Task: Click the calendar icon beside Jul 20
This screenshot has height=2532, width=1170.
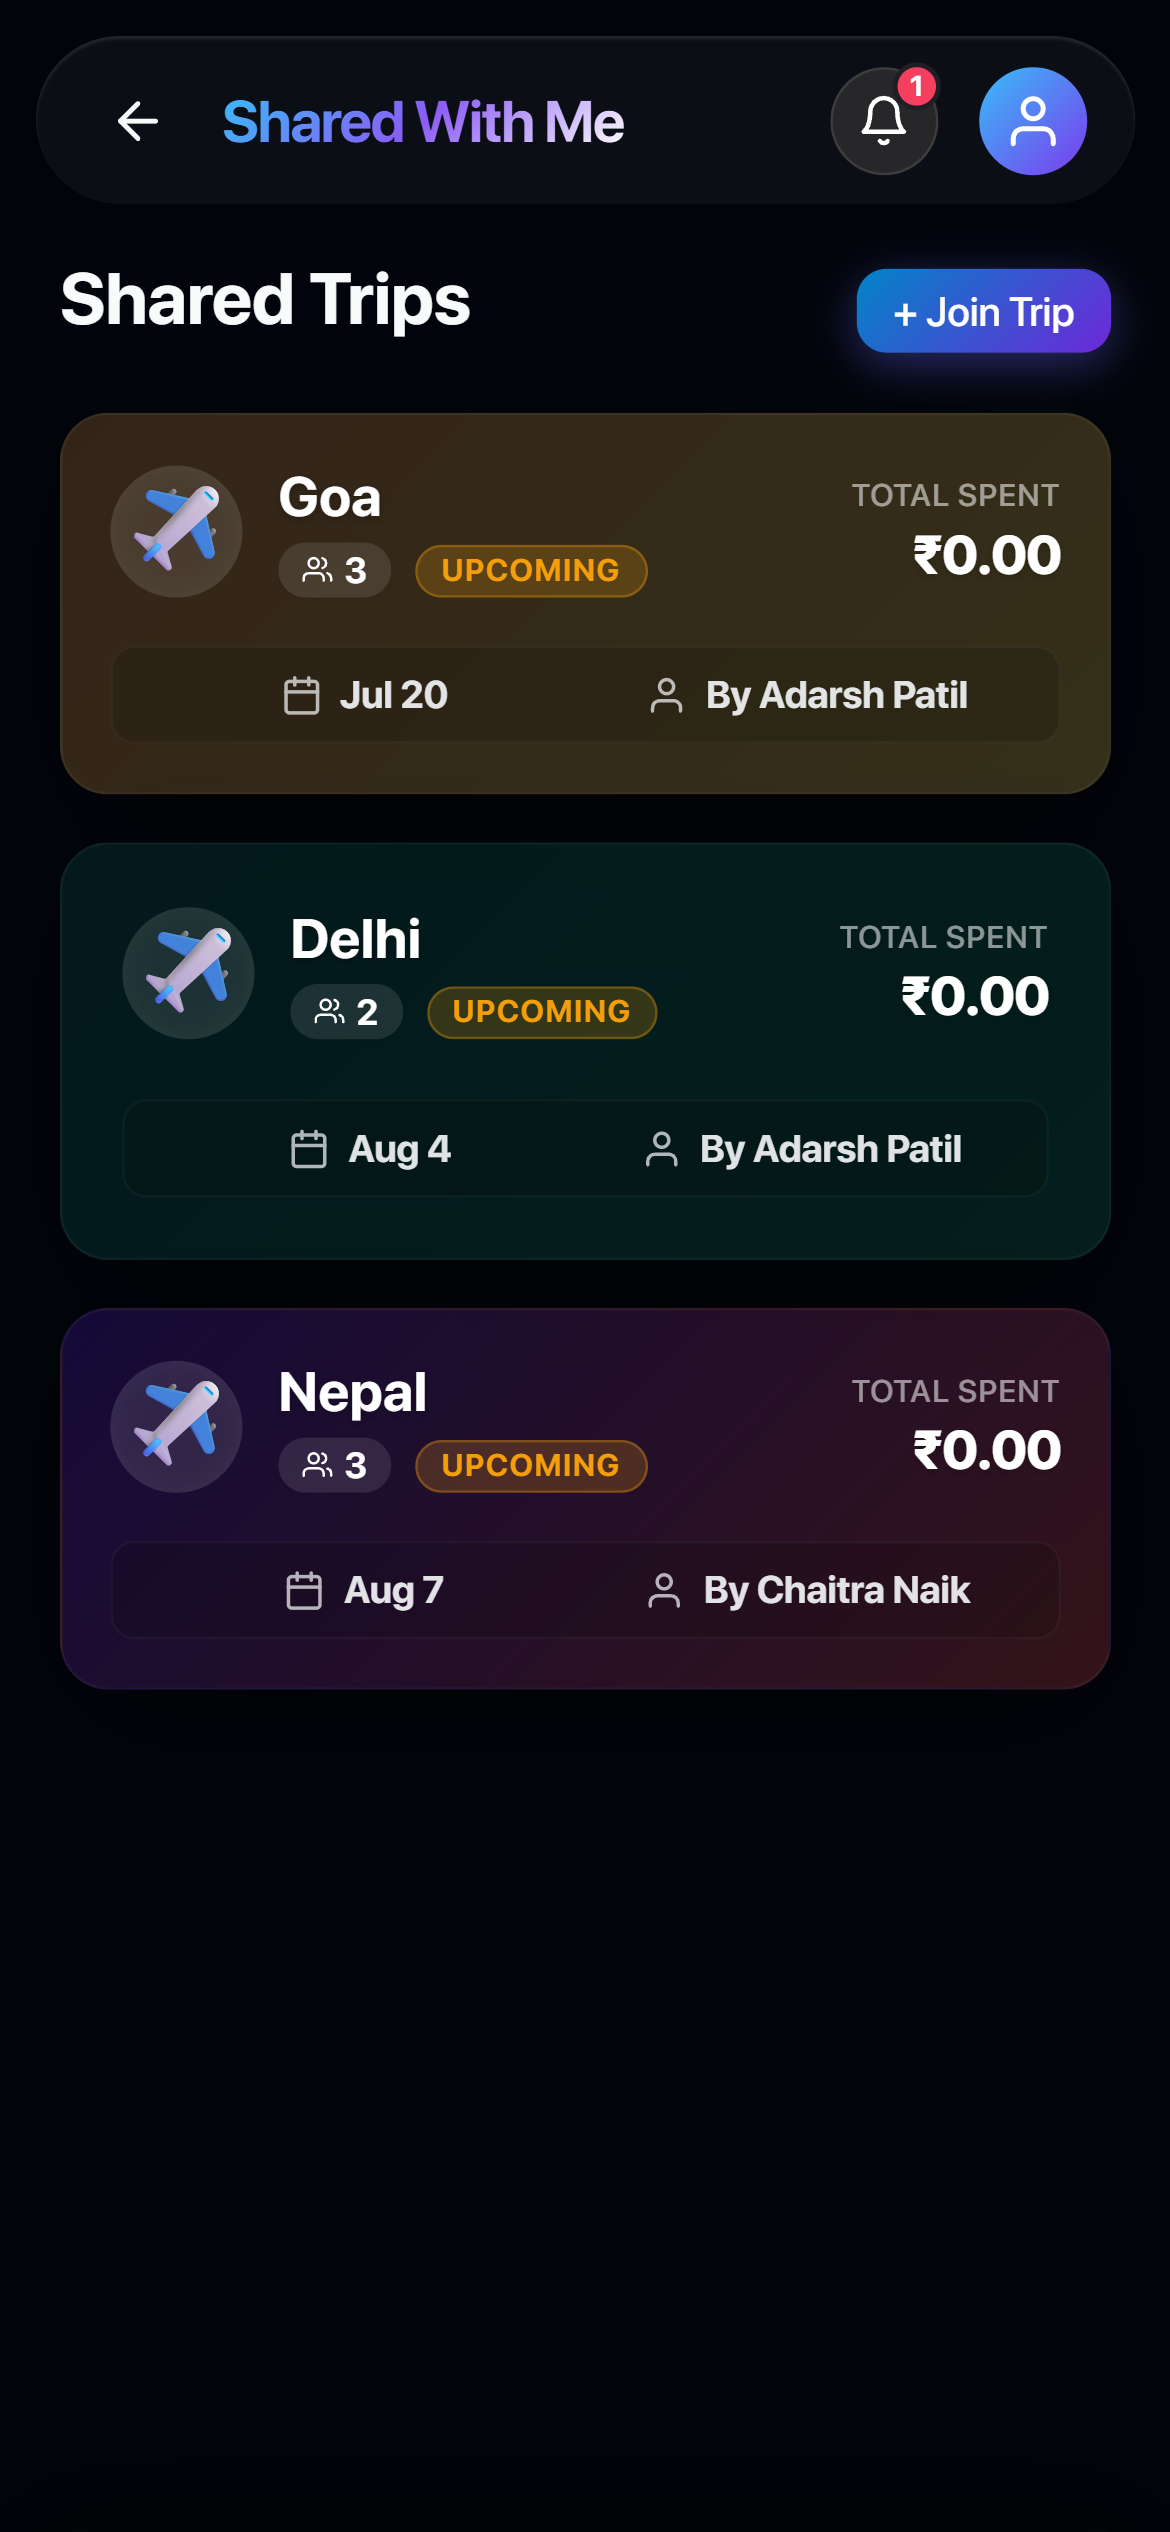Action: tap(302, 695)
